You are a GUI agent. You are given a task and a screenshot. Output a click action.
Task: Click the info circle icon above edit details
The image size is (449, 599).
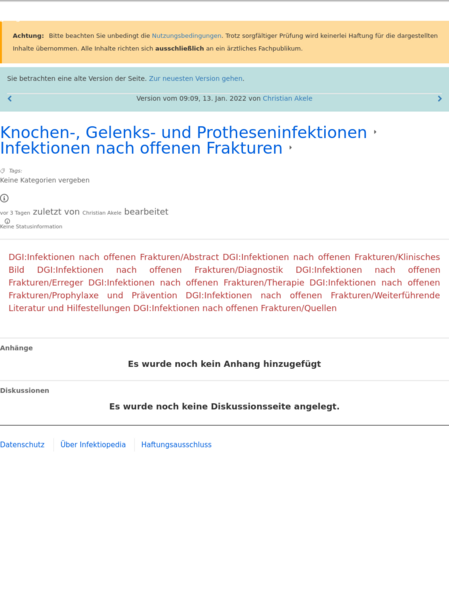pyautogui.click(x=4, y=198)
